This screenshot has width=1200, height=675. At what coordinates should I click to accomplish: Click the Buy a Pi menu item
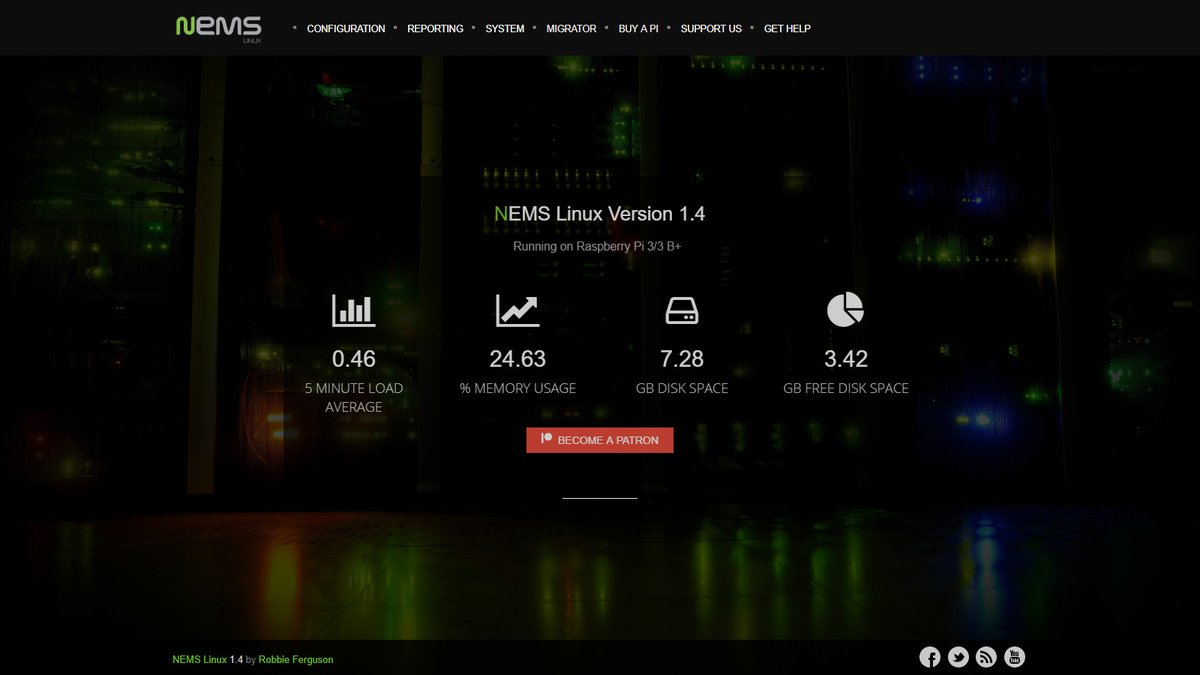tap(638, 29)
